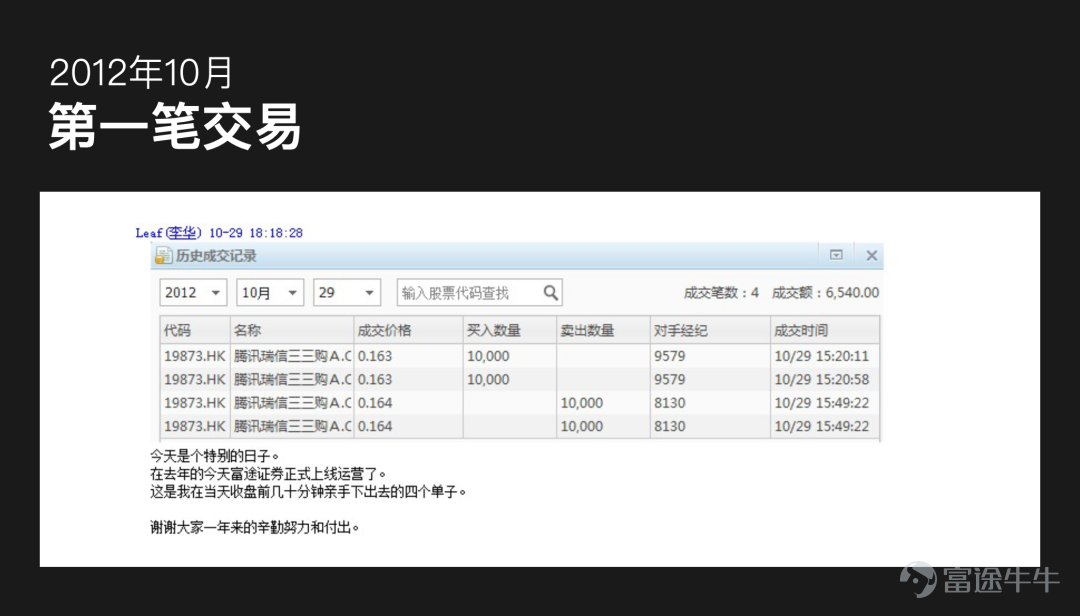Click the line 今天是个特别的日子。

coord(215,456)
